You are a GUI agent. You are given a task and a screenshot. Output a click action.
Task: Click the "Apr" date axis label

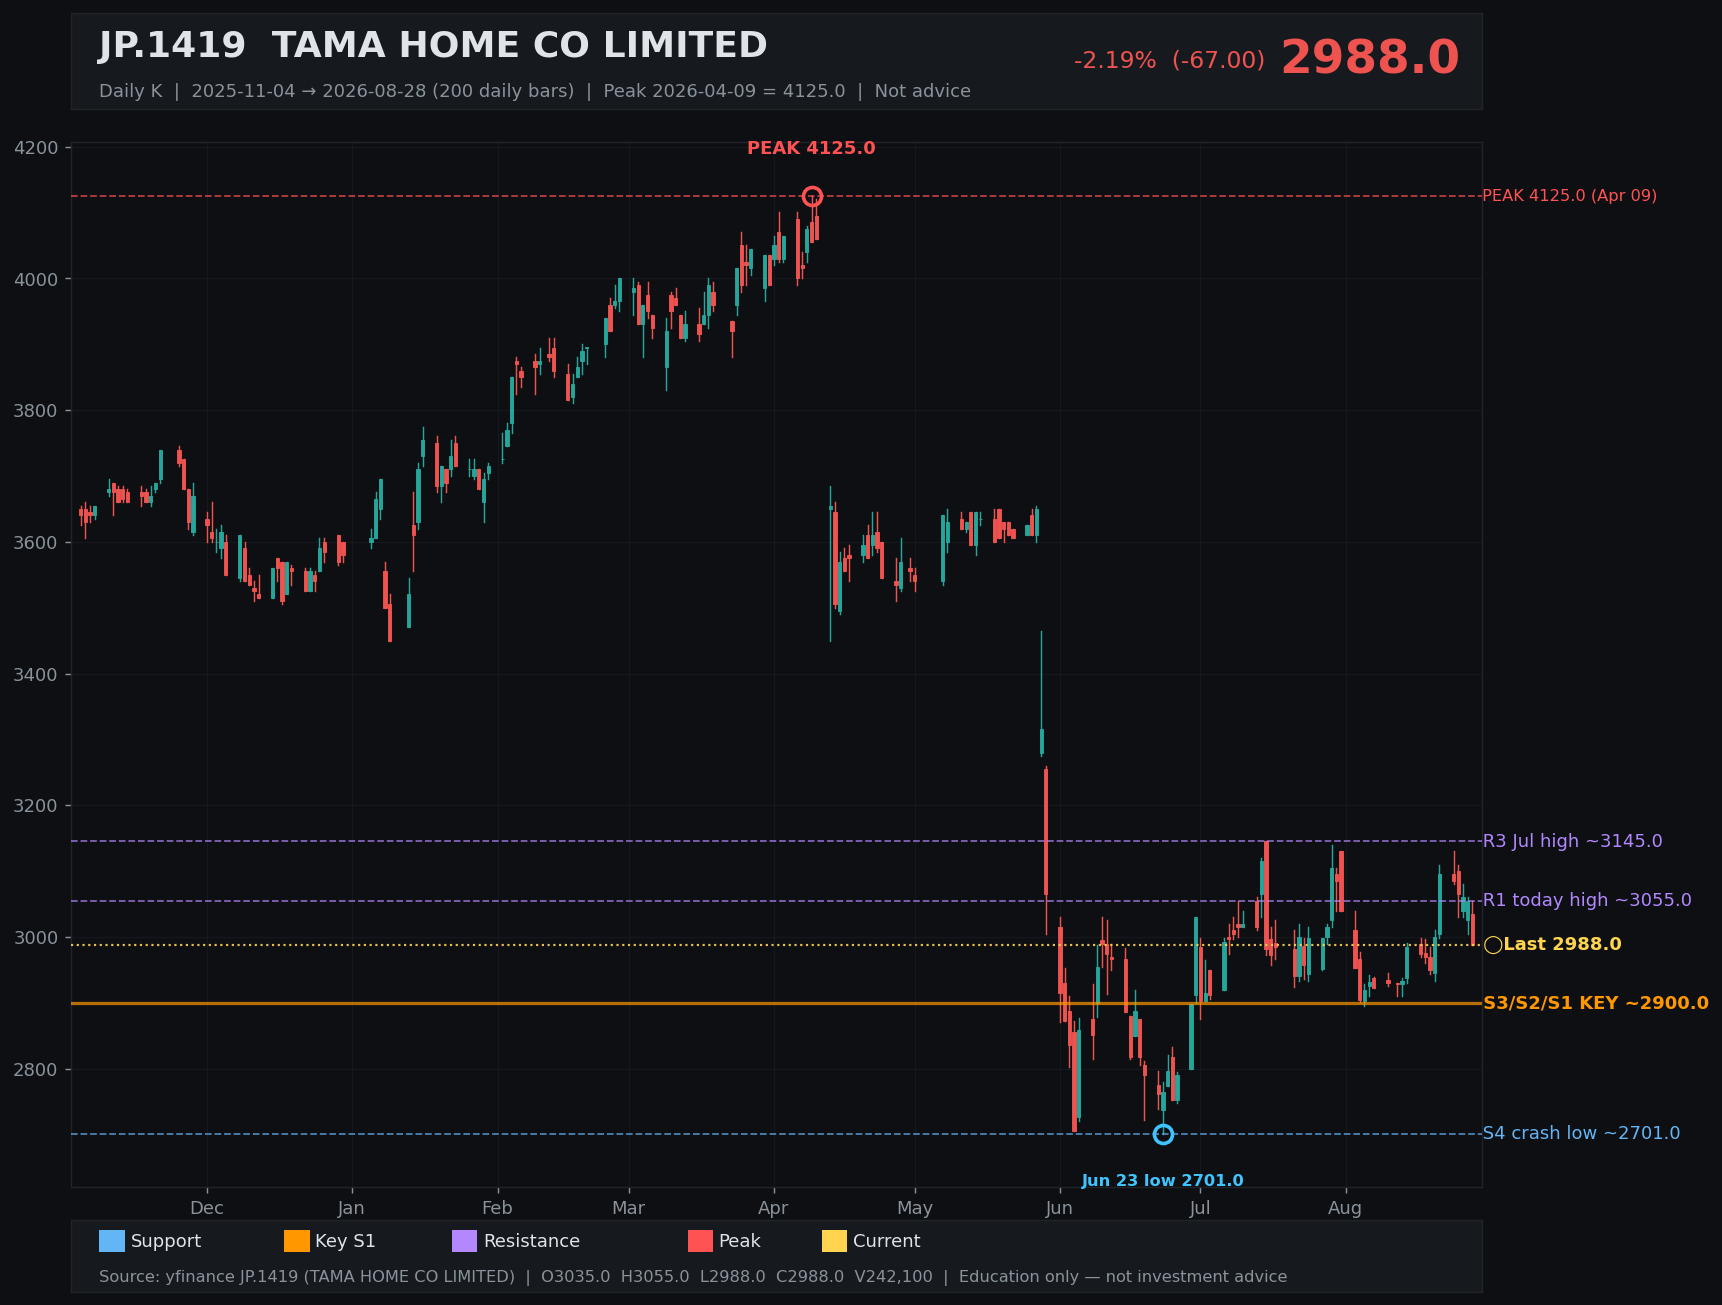(x=773, y=1208)
